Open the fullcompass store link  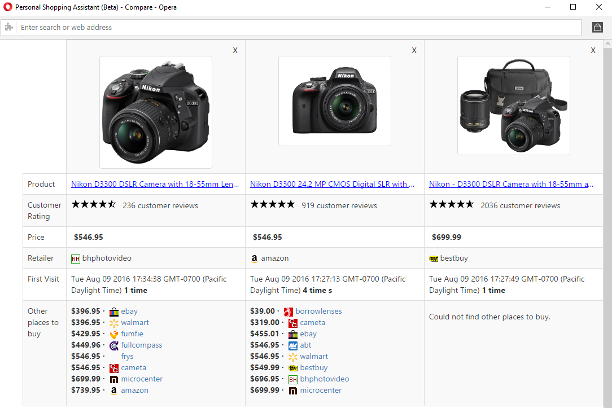click(x=141, y=345)
